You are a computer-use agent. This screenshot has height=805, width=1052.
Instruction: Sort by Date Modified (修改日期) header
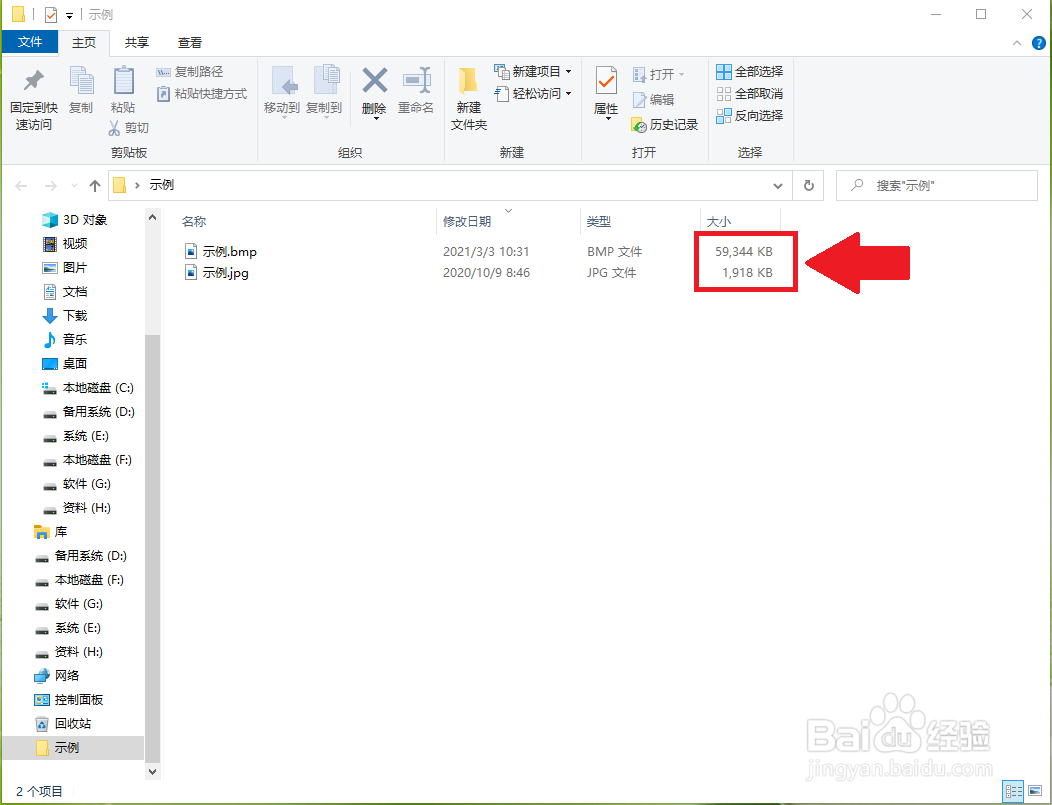click(x=467, y=221)
